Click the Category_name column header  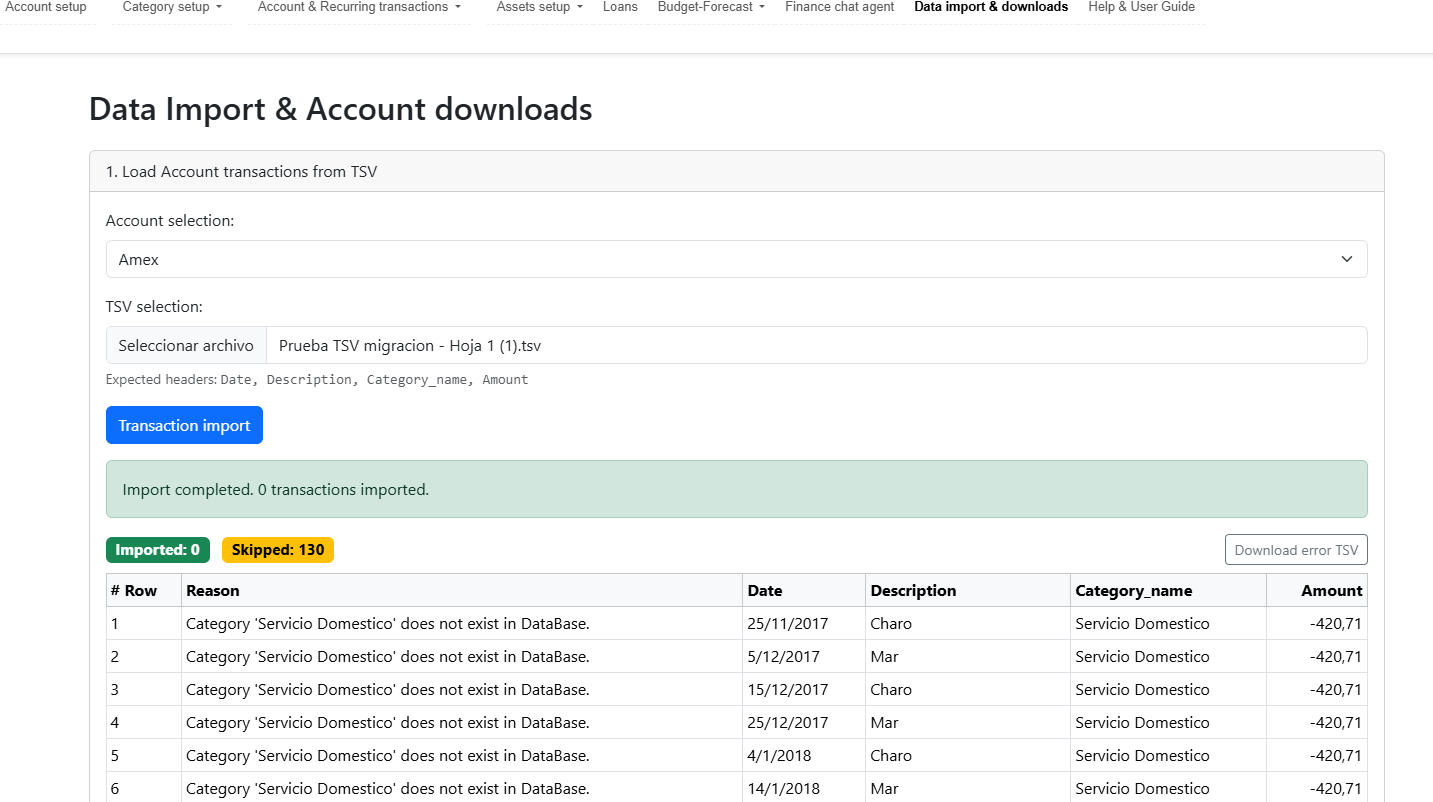pos(1168,590)
